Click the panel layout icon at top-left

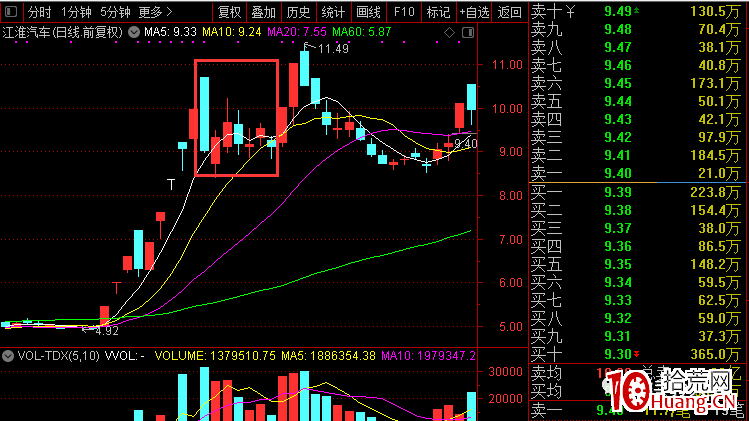[x=11, y=11]
